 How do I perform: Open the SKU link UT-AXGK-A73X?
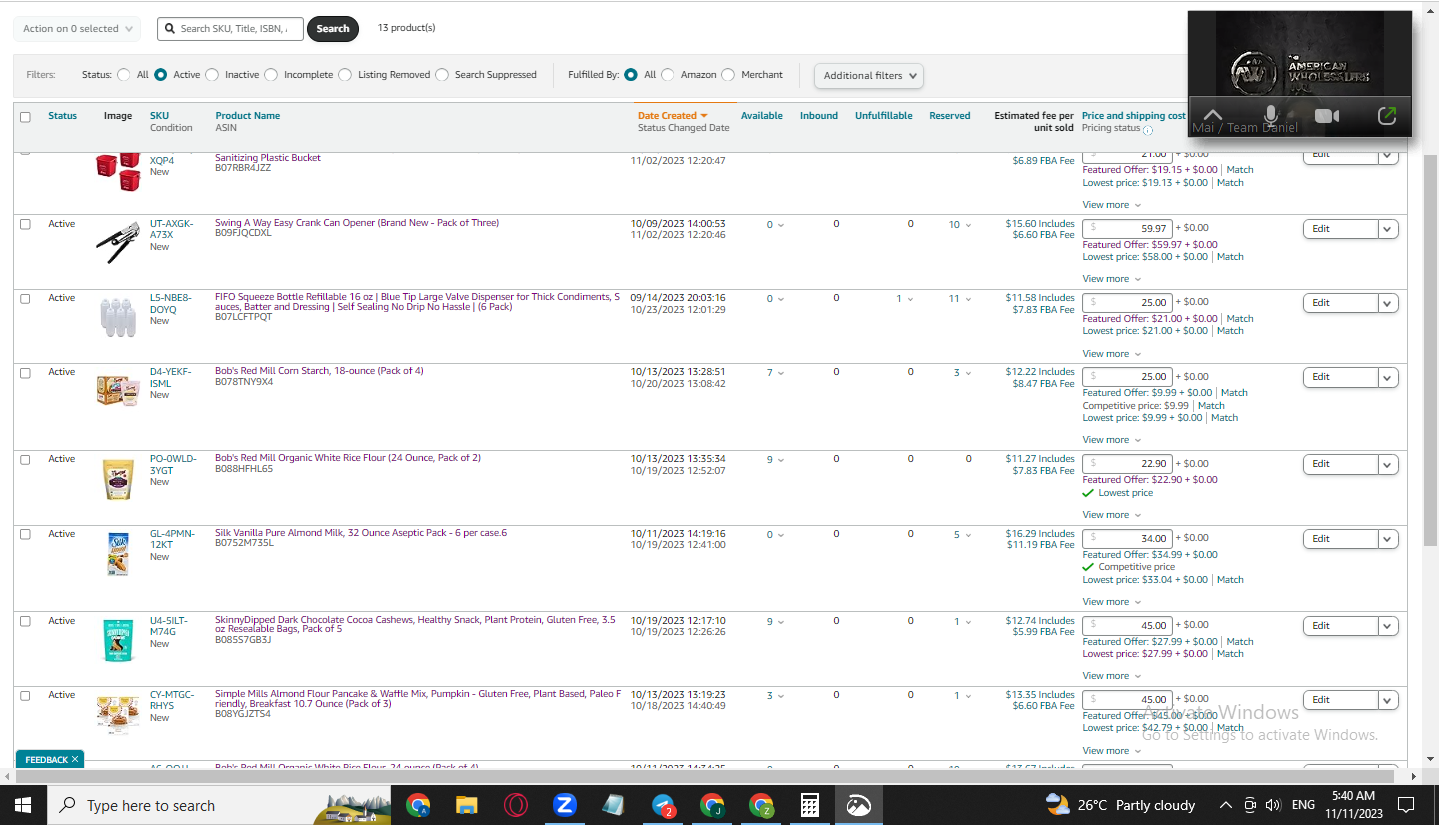coord(172,229)
